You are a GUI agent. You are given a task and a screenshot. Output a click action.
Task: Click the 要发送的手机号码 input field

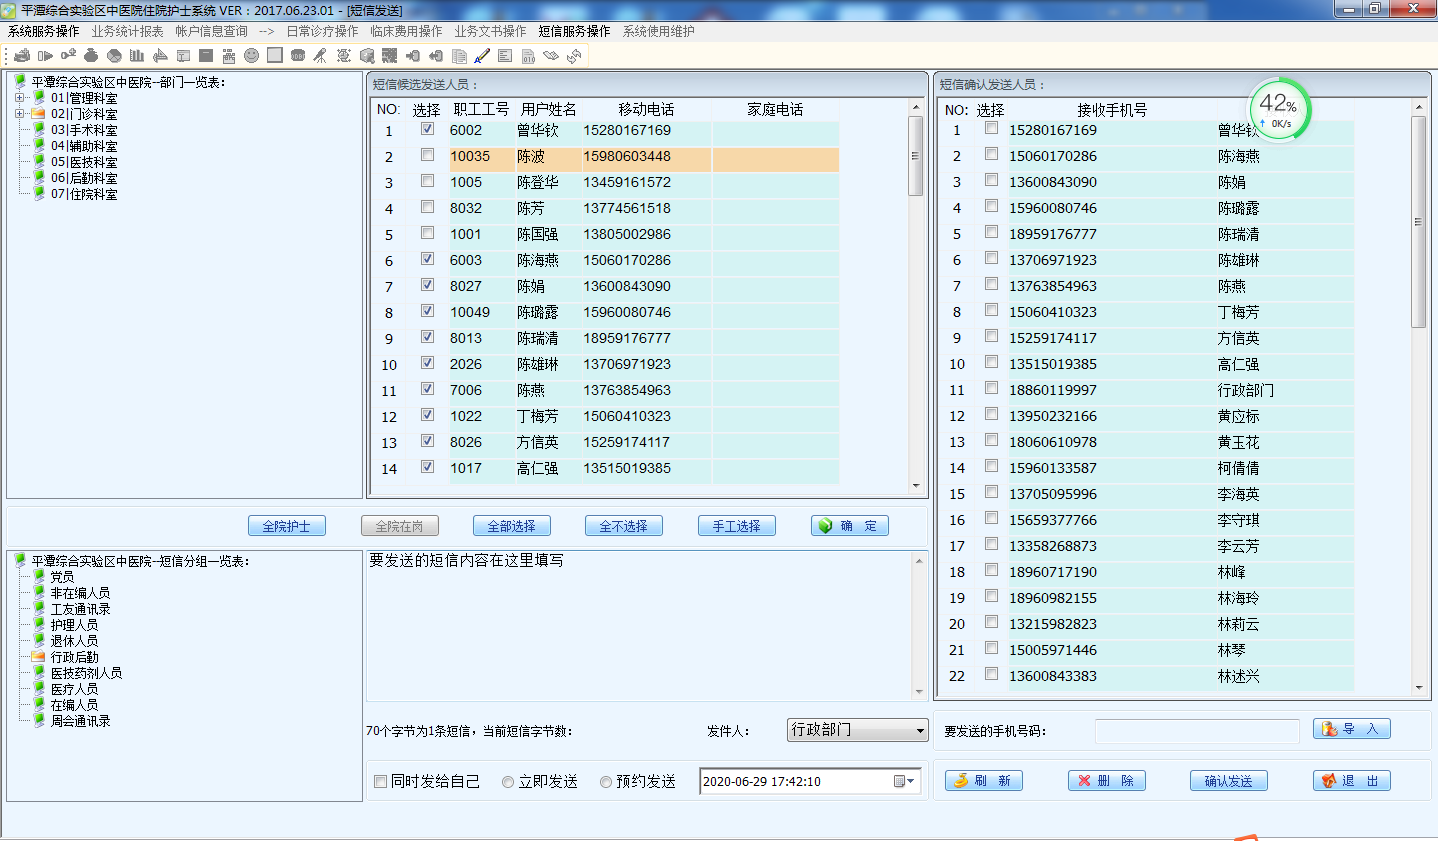point(1197,731)
